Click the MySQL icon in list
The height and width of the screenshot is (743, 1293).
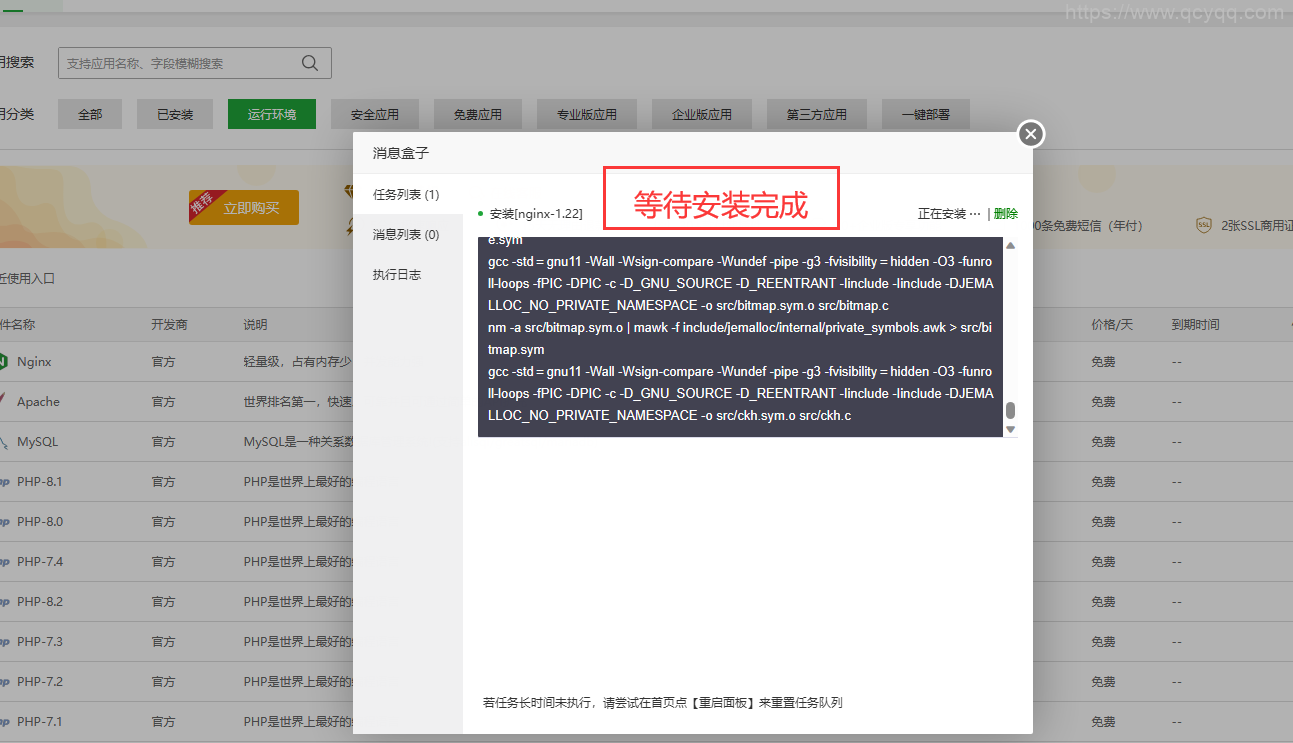click(x=4, y=441)
